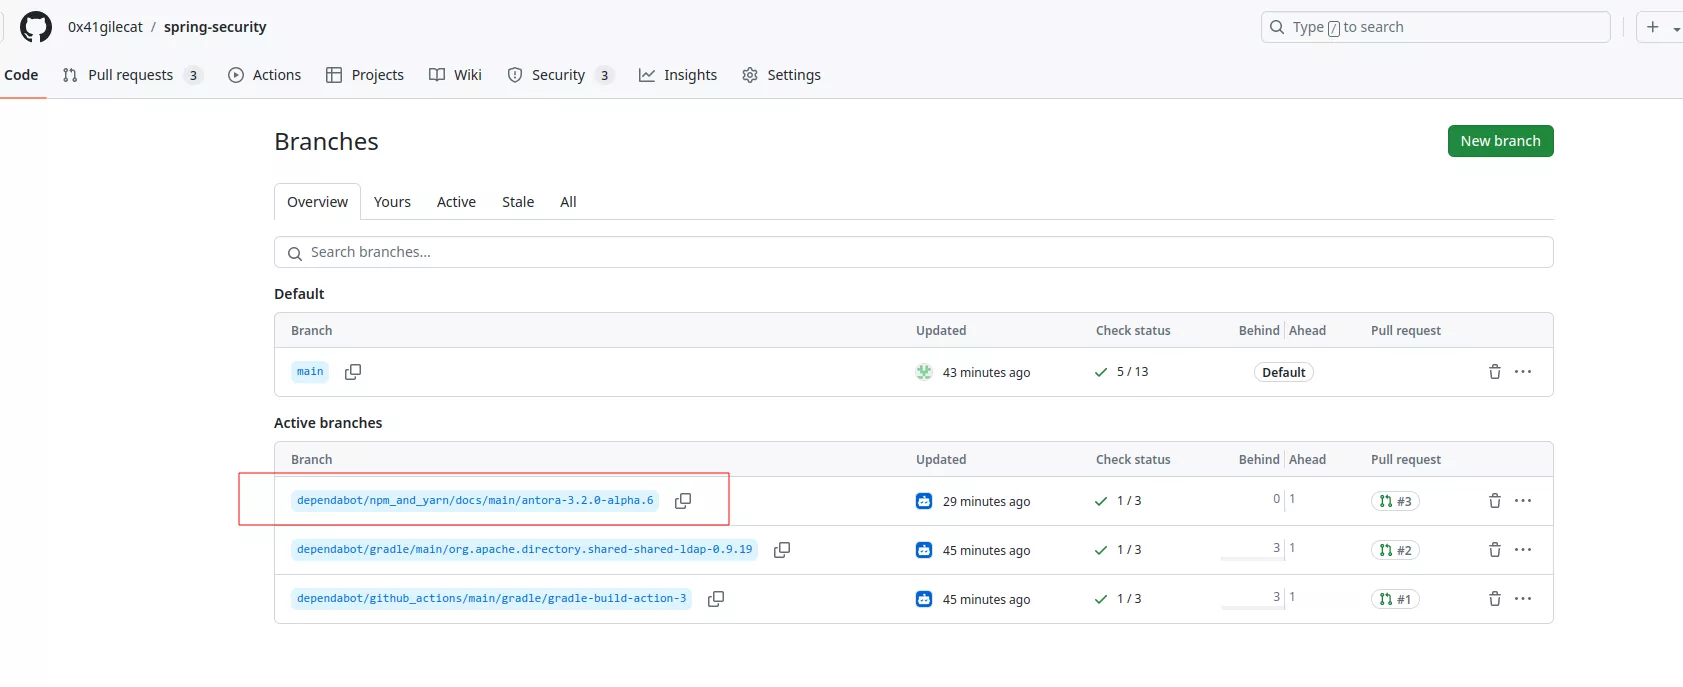1683x687 pixels.
Task: Show All branches tab
Action: pos(568,202)
